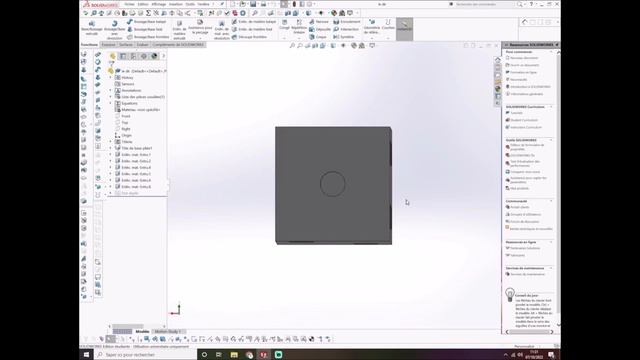Viewport: 640px width, 360px height.
Task: Click the task pane Home resources icon
Action: [x=498, y=60]
